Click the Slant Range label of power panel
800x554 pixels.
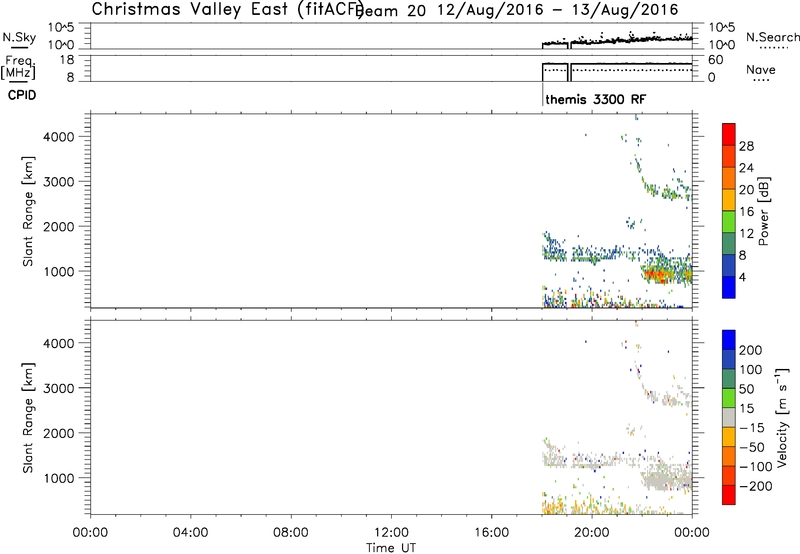click(28, 211)
